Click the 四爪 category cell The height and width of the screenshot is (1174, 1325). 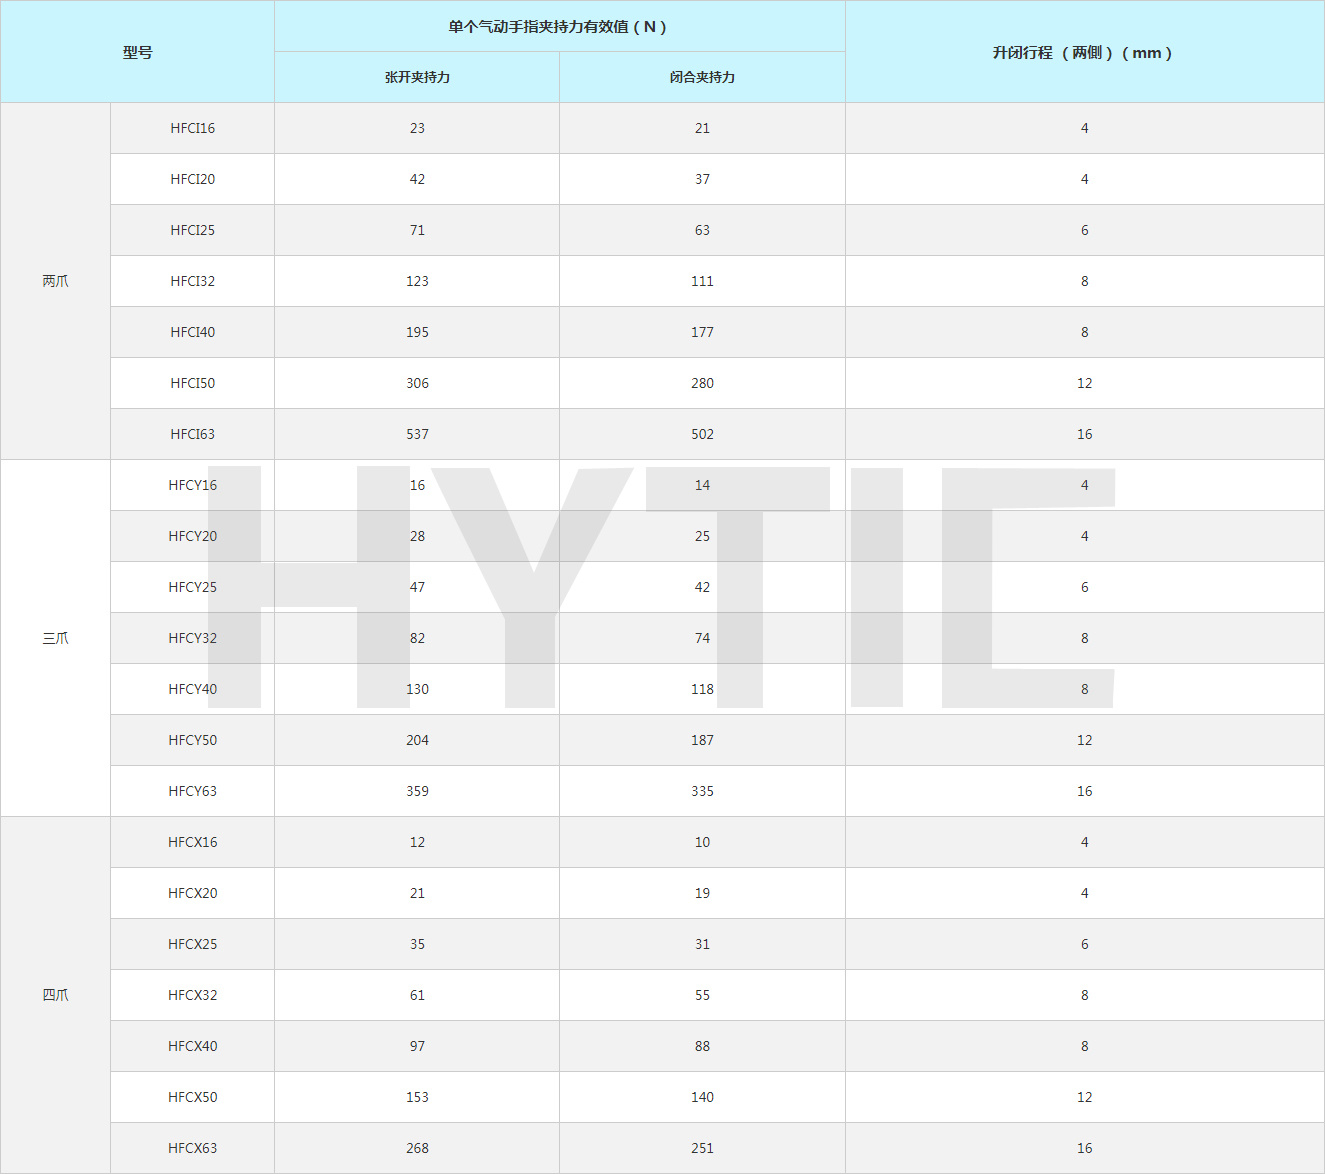(55, 995)
